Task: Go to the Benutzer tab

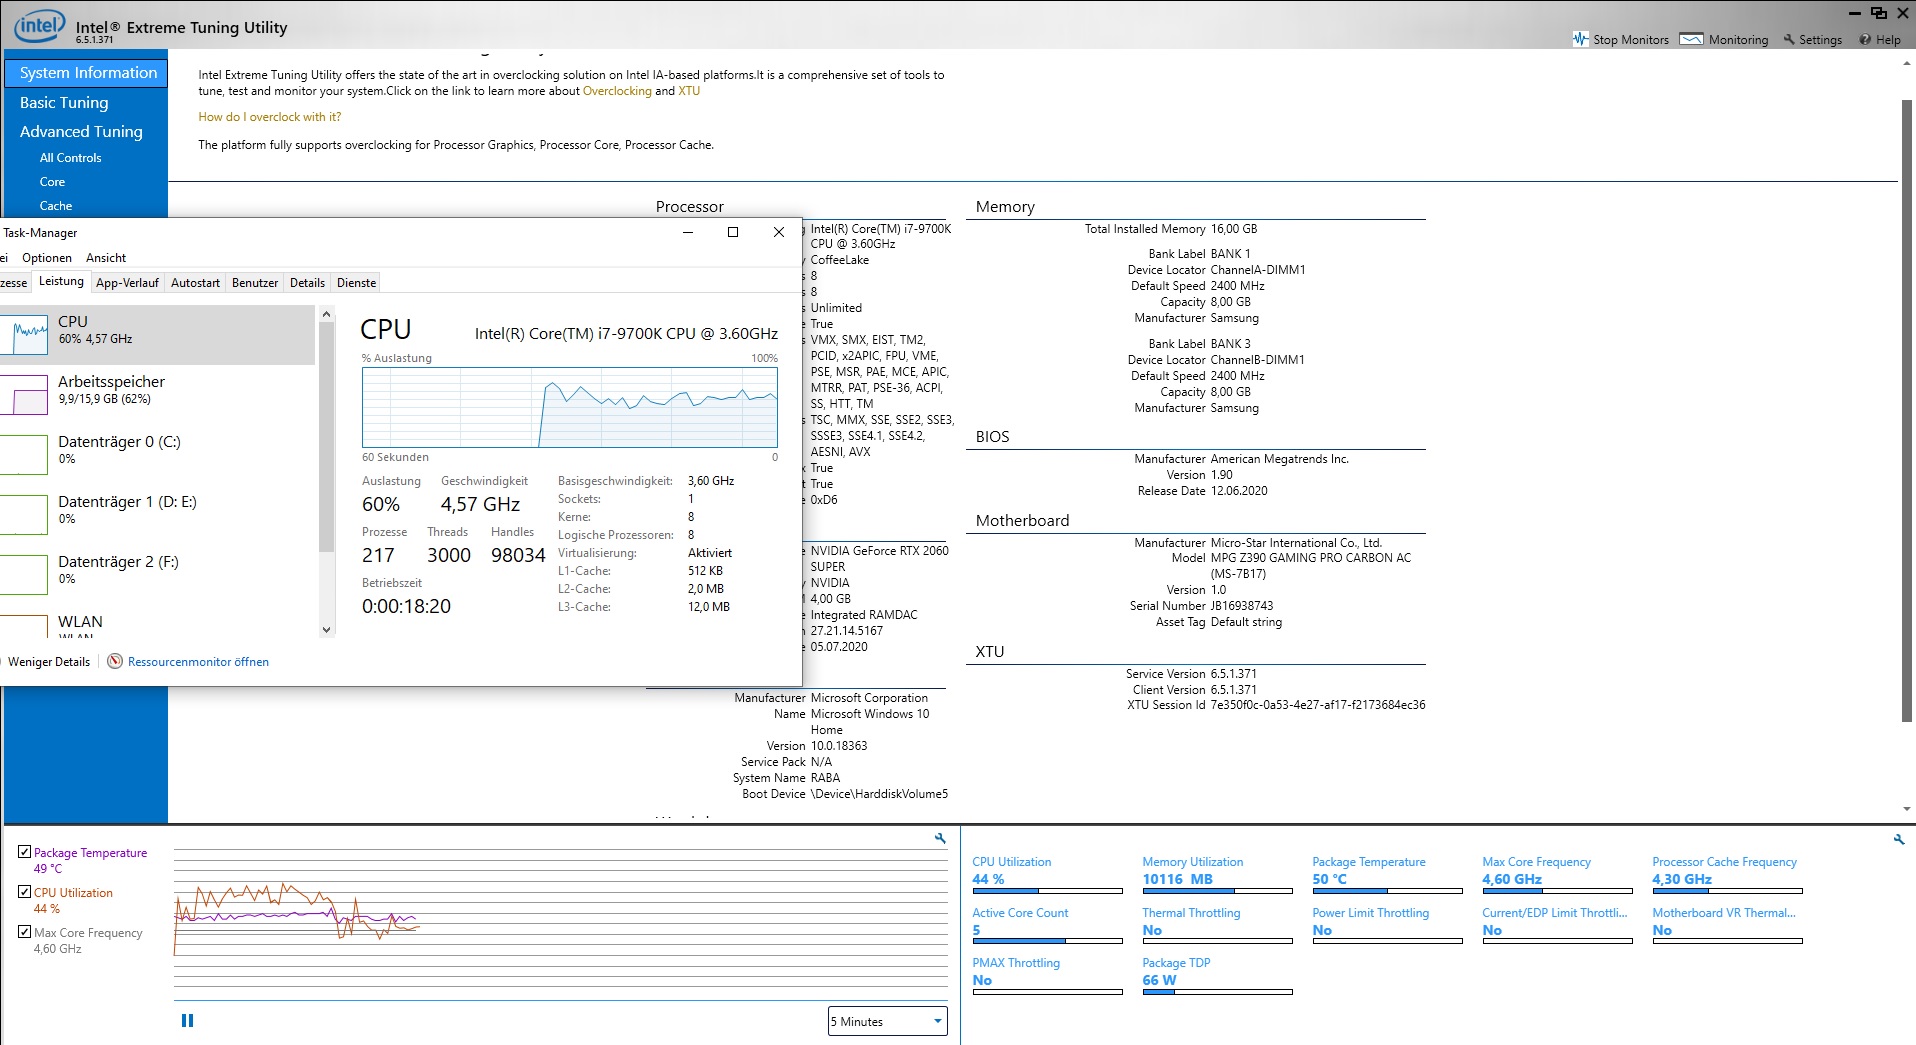Action: [x=255, y=283]
